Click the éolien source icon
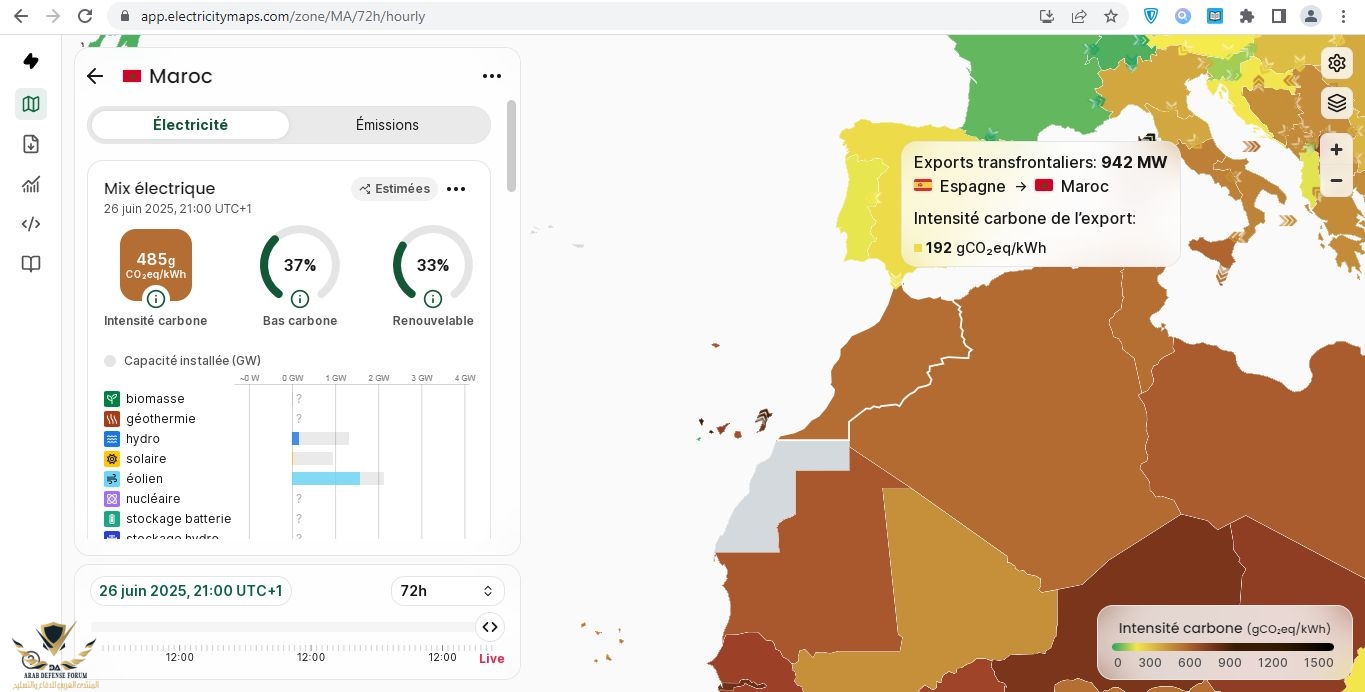 112,479
